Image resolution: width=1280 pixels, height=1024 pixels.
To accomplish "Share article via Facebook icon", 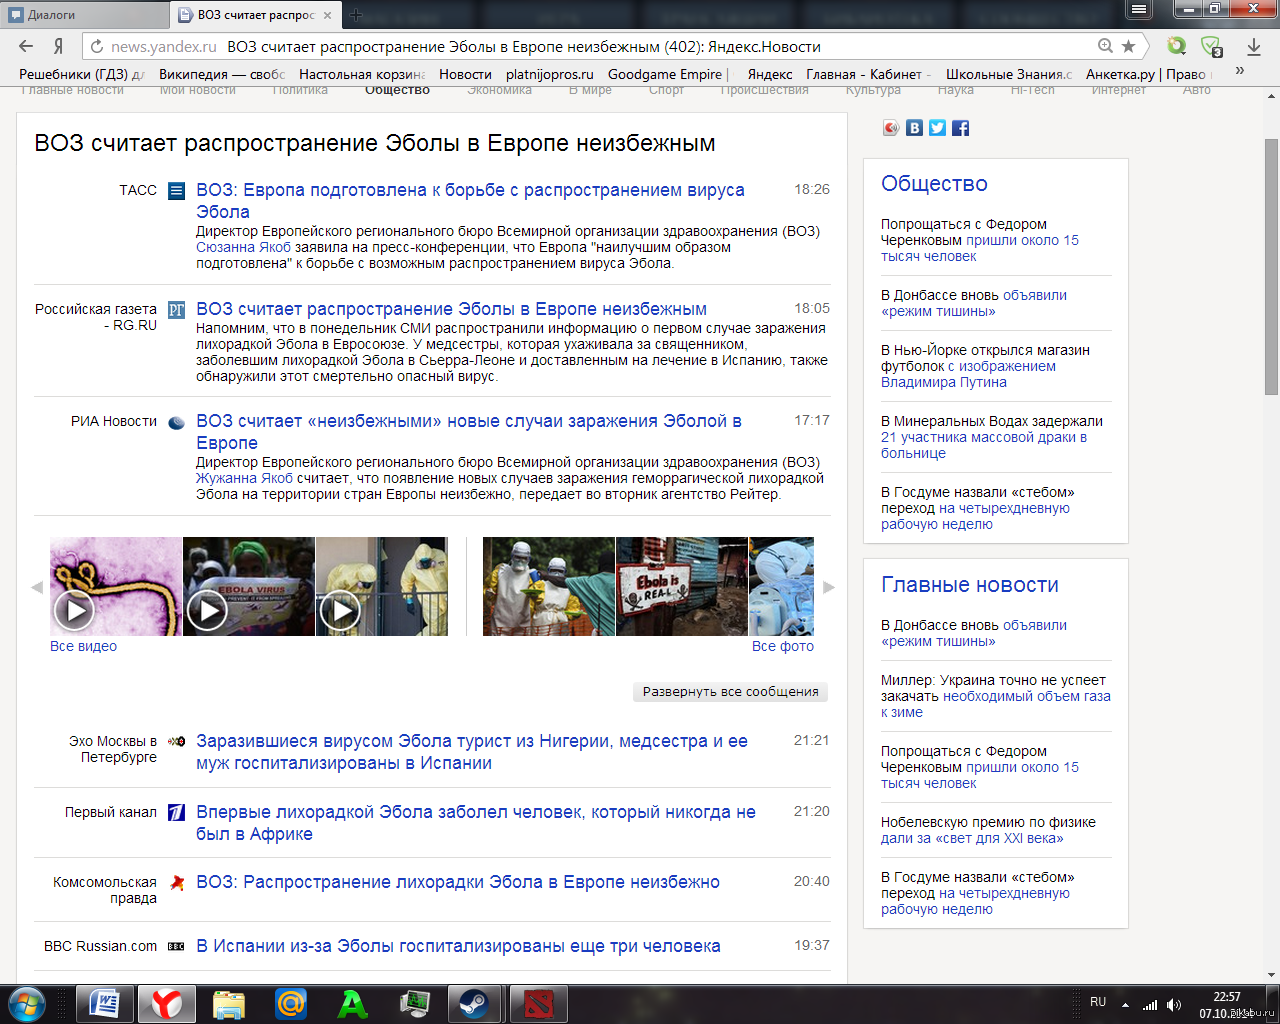I will tap(960, 128).
